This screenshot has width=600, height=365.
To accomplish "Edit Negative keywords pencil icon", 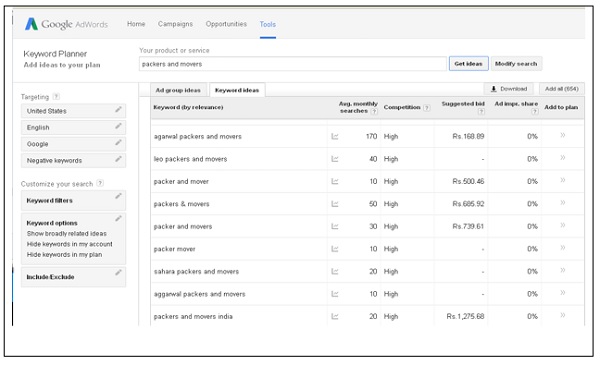I will tap(118, 159).
